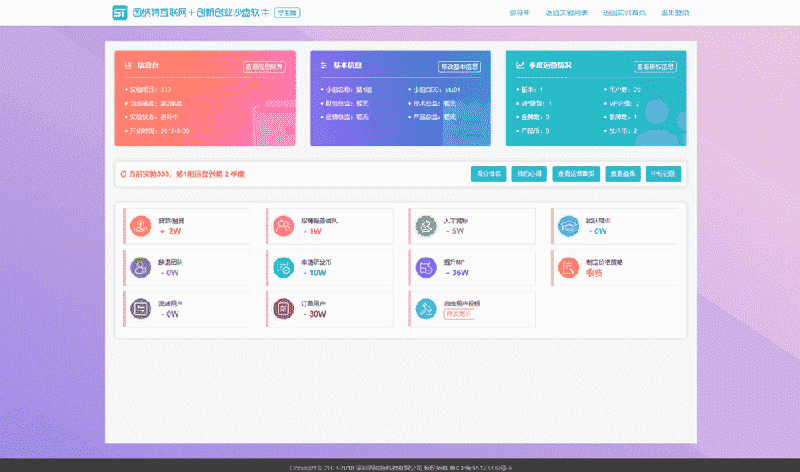Click the pink two-person team icon
The width and height of the screenshot is (800, 472).
coord(283,226)
